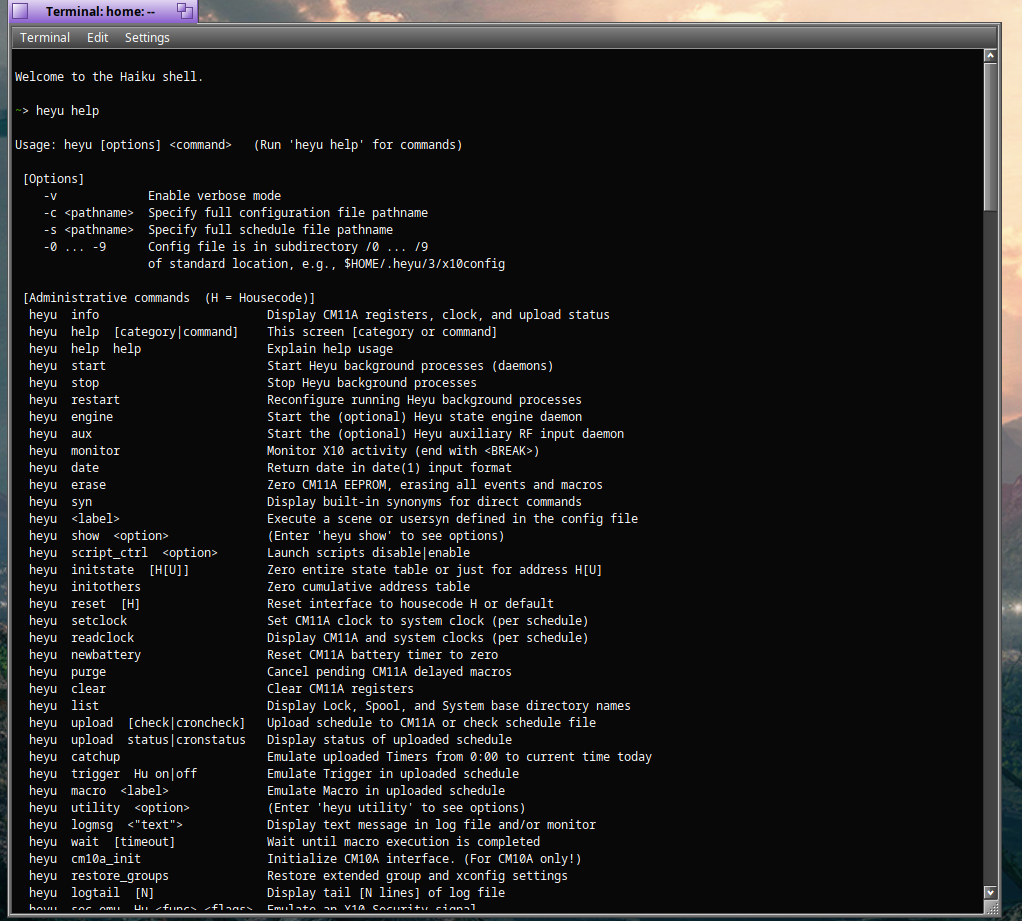Click the vertical scrollbar thumb
This screenshot has width=1022, height=921.
[990, 137]
